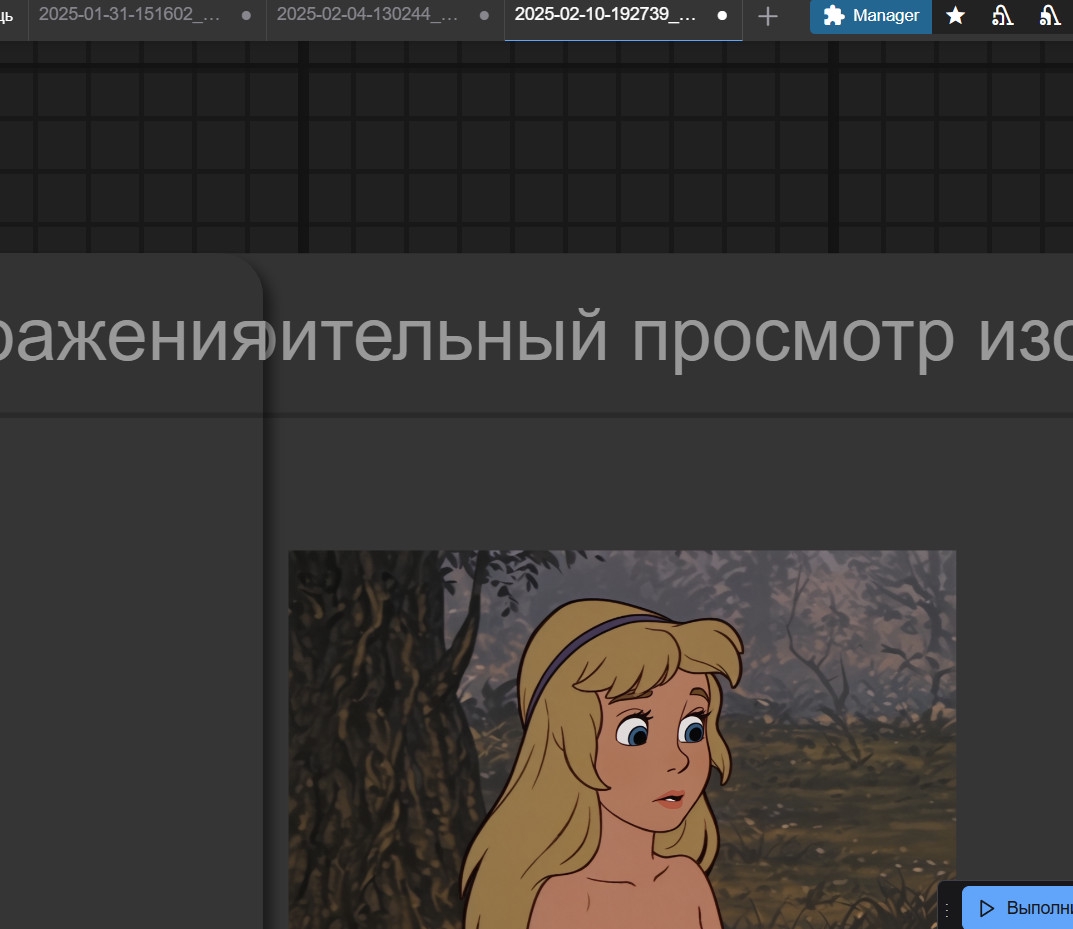
Task: Select the partially visible leftmost workflow tab
Action: click(x=8, y=15)
